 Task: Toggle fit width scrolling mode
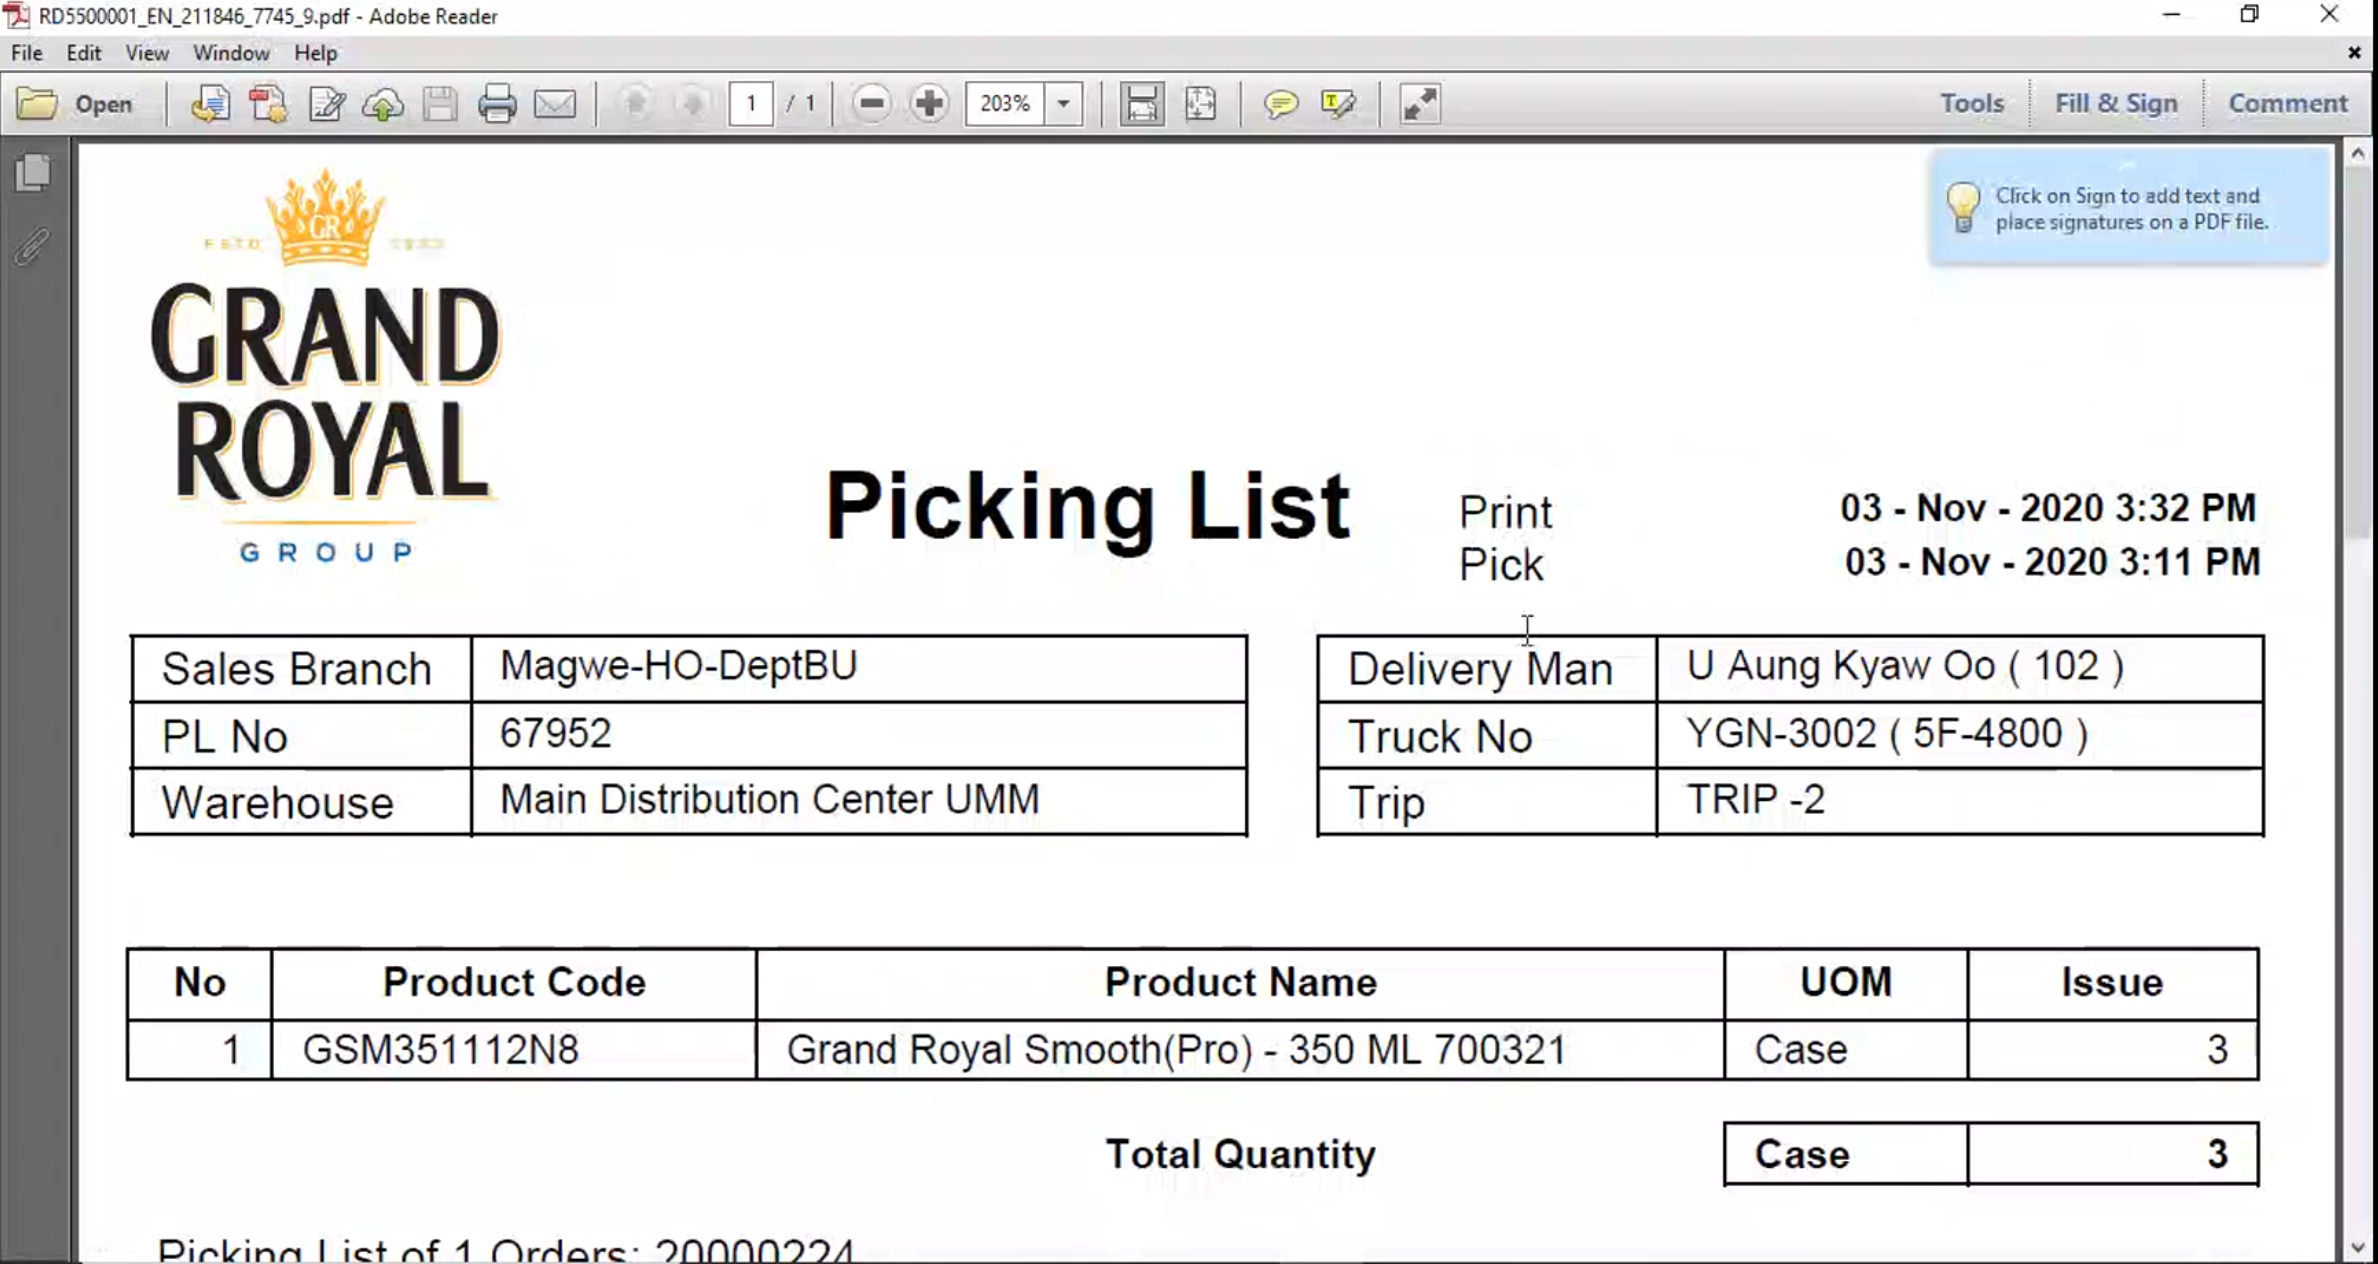point(1142,104)
